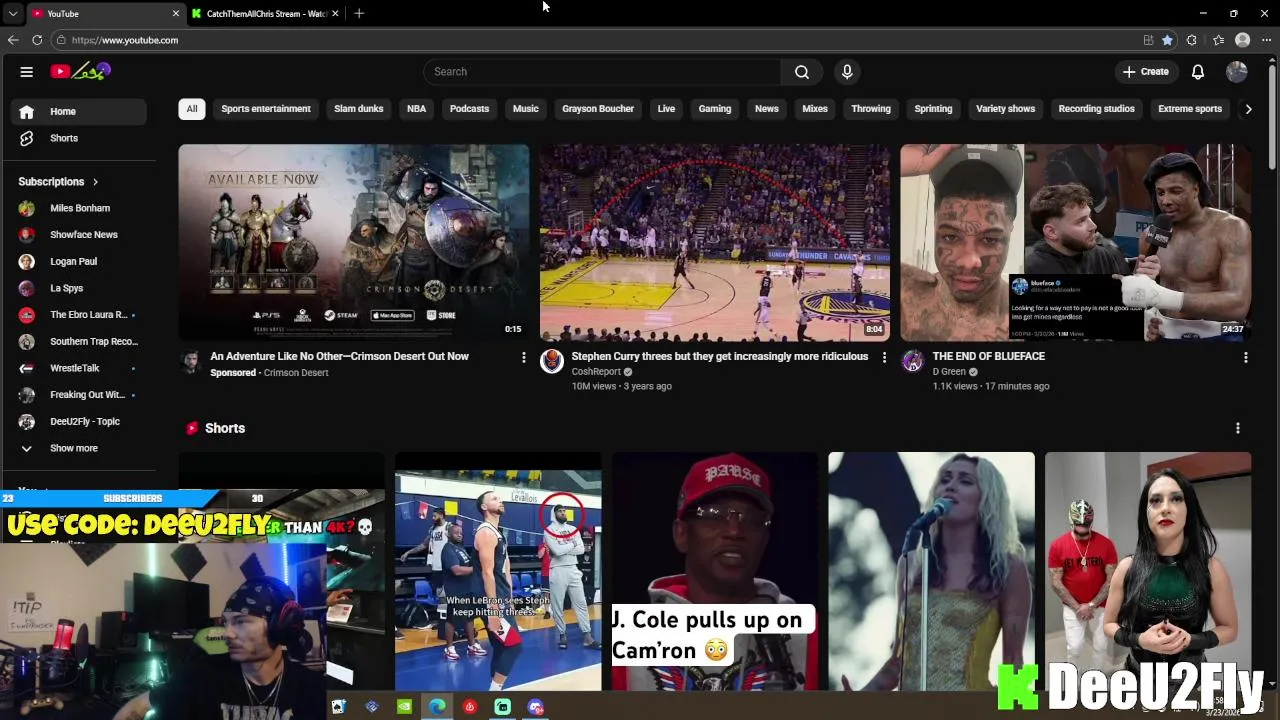This screenshot has height=720, width=1280.
Task: Open browser settings three-dot menu
Action: 1268,40
